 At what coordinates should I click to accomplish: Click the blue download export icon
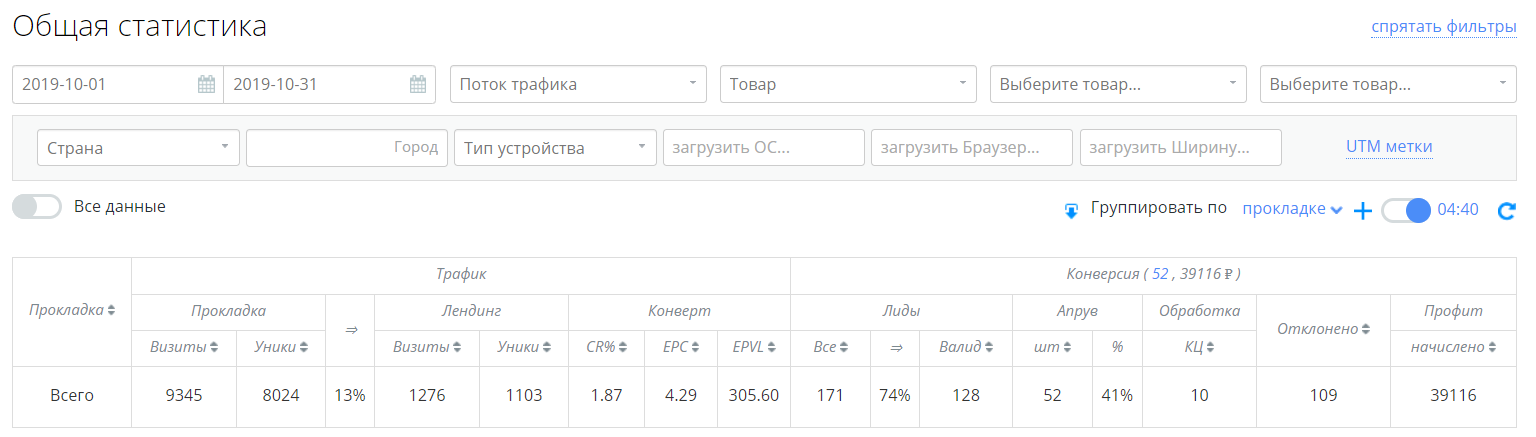pos(1071,210)
